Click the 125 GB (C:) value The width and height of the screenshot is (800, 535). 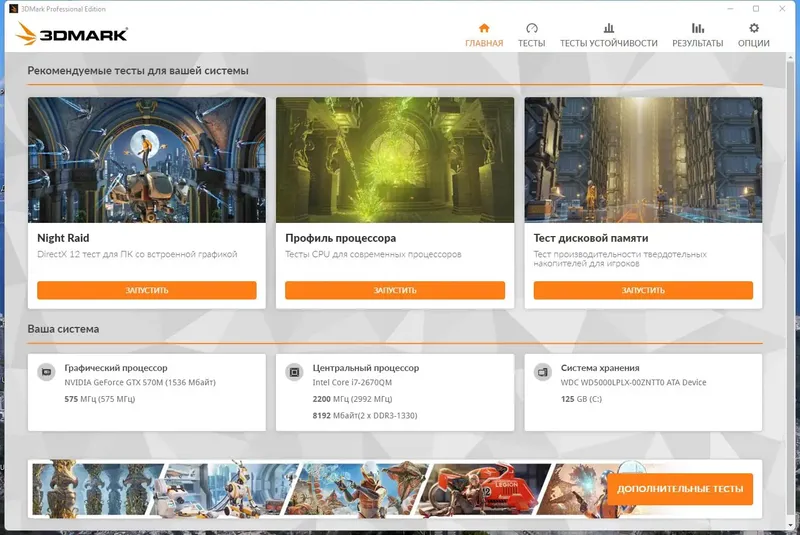581,399
